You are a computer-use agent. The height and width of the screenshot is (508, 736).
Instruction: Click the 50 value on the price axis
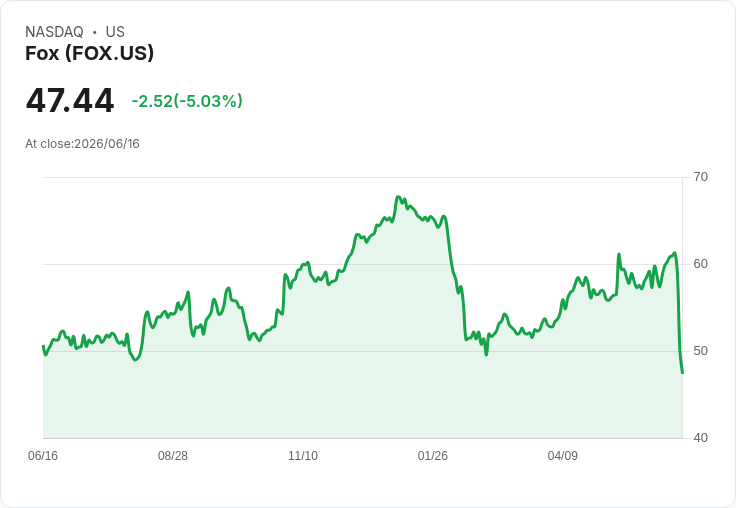click(700, 351)
